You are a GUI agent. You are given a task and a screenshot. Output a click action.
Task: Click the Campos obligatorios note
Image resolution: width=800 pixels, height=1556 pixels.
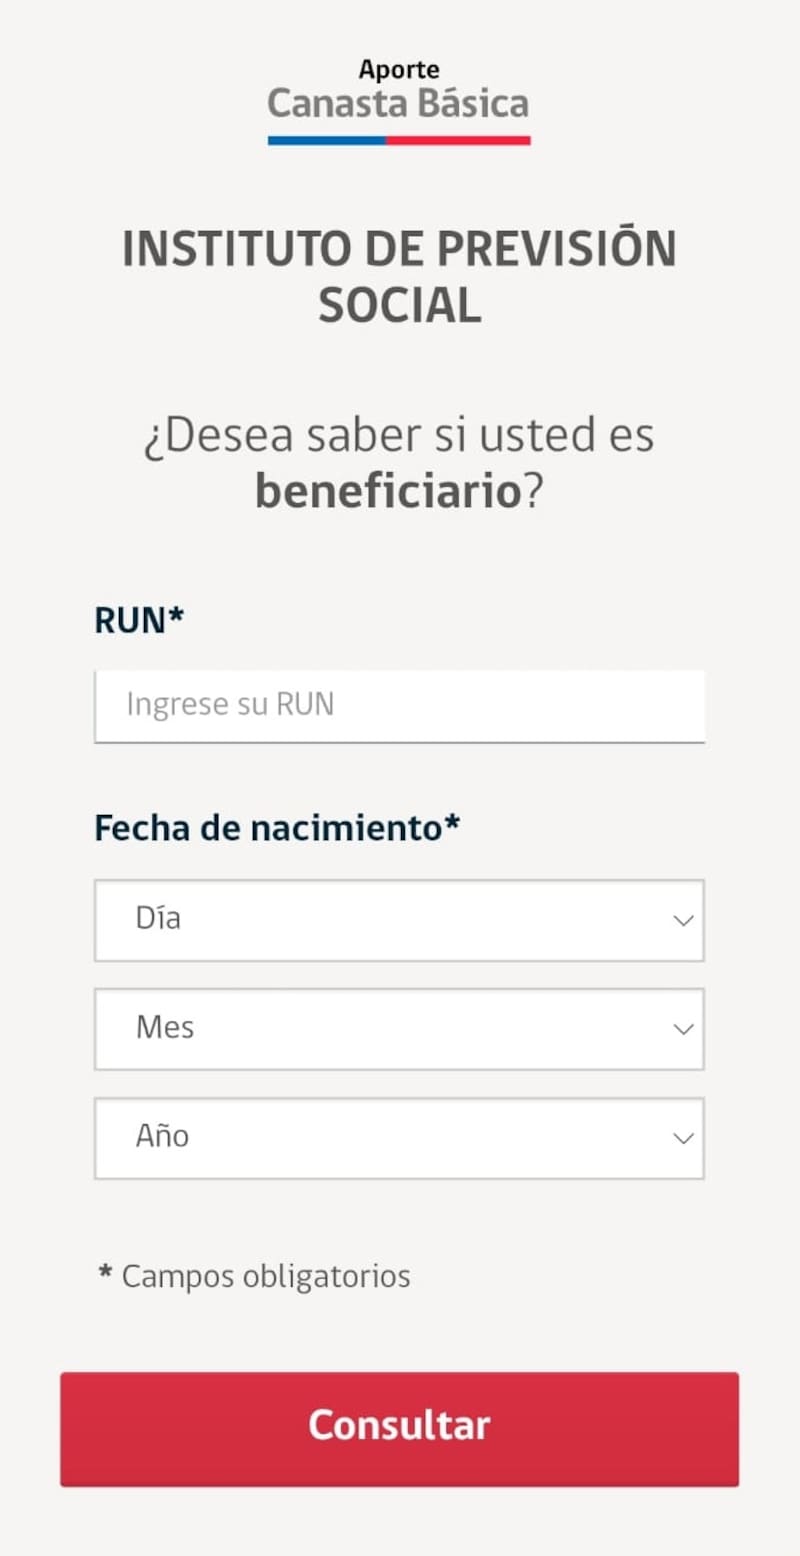tap(265, 1276)
